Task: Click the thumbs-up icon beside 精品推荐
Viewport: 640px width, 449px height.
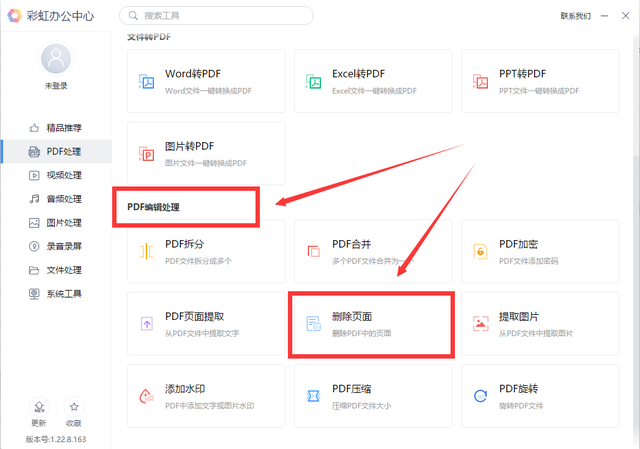Action: pos(34,128)
